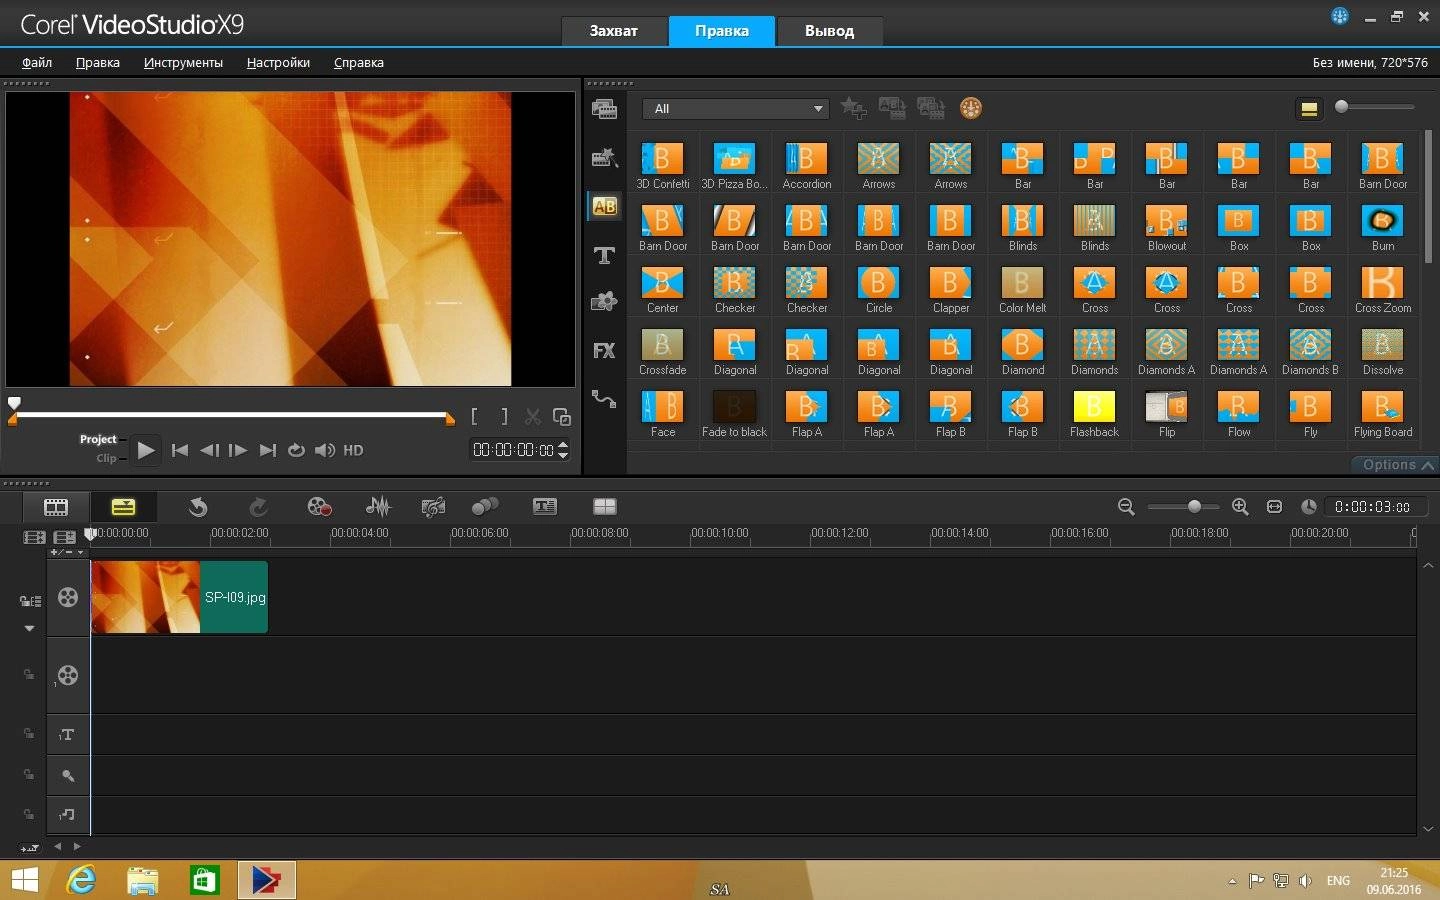Enlarge the preview window
Image resolution: width=1440 pixels, height=900 pixels.
click(562, 416)
